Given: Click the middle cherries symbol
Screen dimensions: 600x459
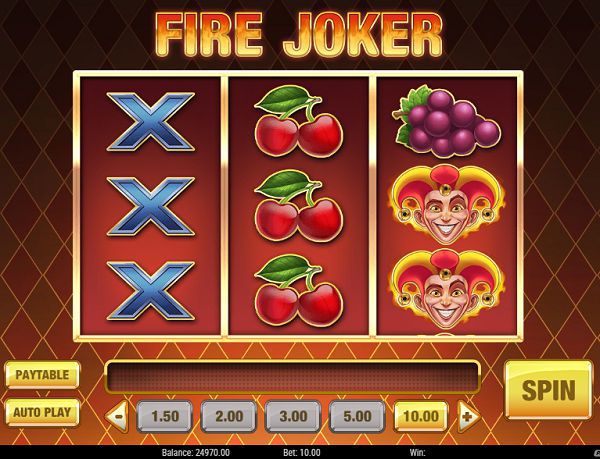Looking at the screenshot, I should (298, 206).
